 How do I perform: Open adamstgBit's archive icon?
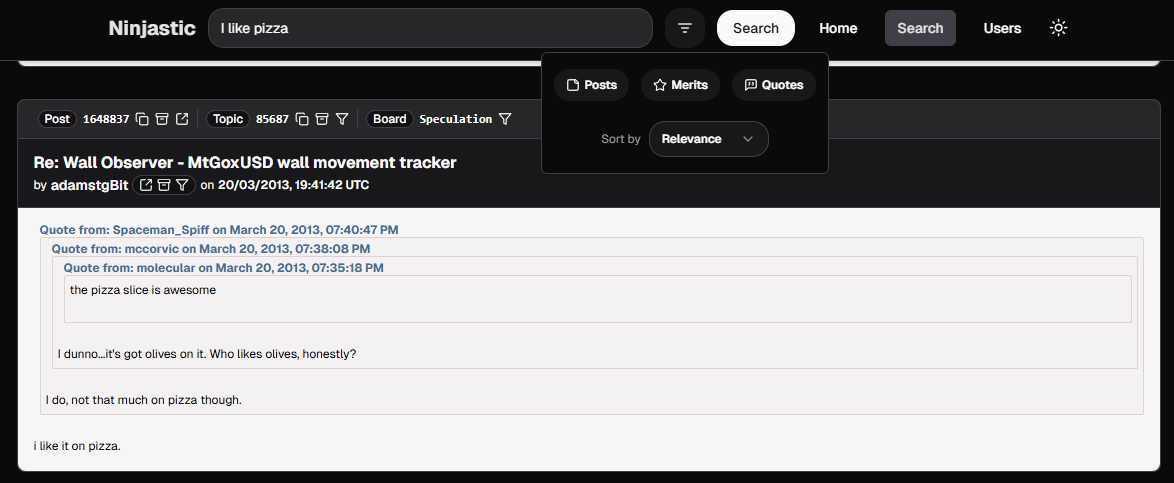click(164, 185)
